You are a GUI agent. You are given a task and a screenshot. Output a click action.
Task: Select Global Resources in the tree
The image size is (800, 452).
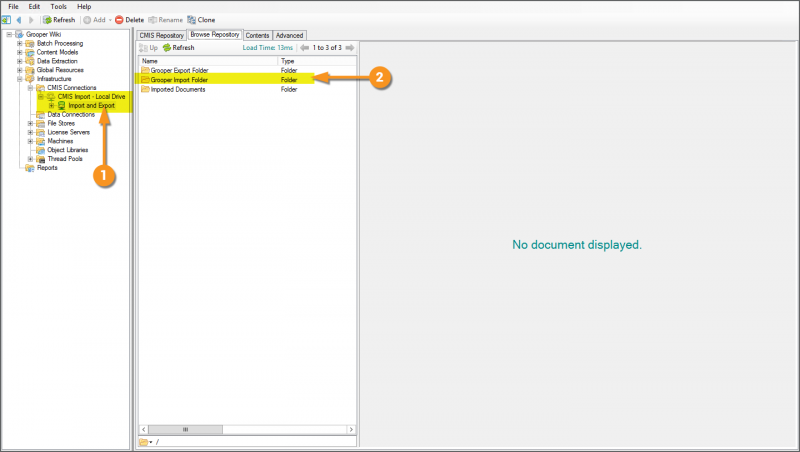[x=60, y=70]
